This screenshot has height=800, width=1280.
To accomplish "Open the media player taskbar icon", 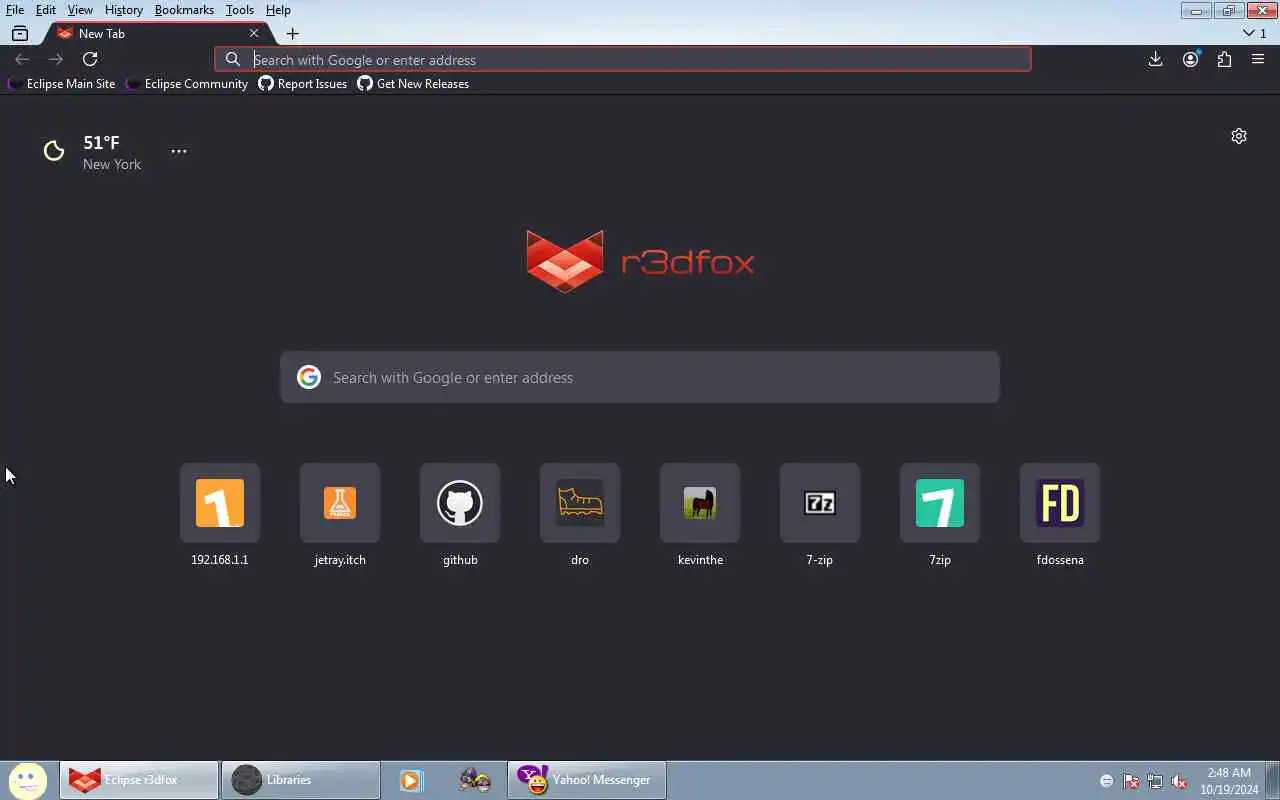I will pyautogui.click(x=411, y=780).
